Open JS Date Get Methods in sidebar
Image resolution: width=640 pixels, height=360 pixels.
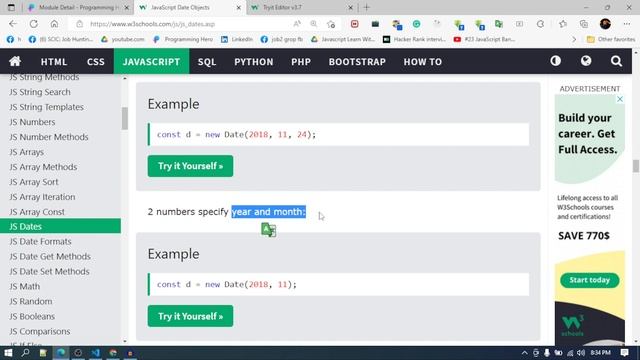[50, 256]
